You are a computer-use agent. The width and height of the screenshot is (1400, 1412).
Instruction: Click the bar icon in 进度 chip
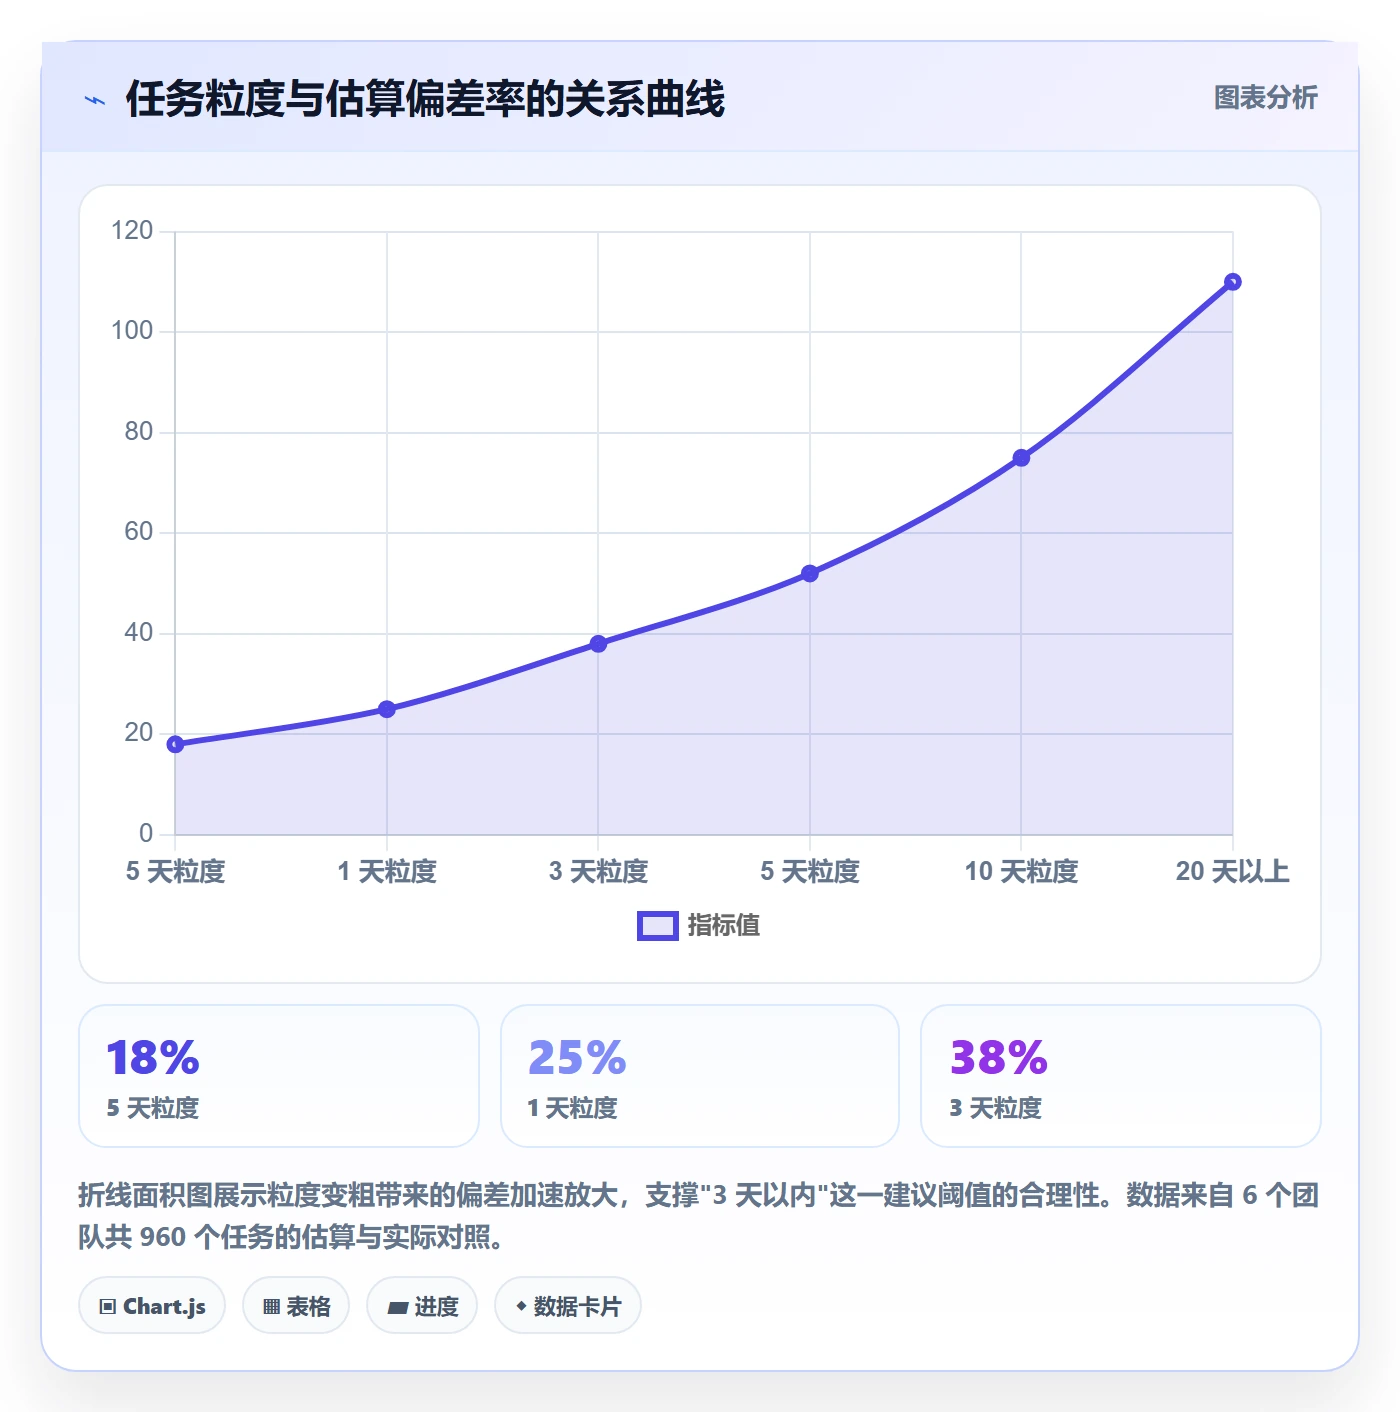pyautogui.click(x=397, y=1307)
